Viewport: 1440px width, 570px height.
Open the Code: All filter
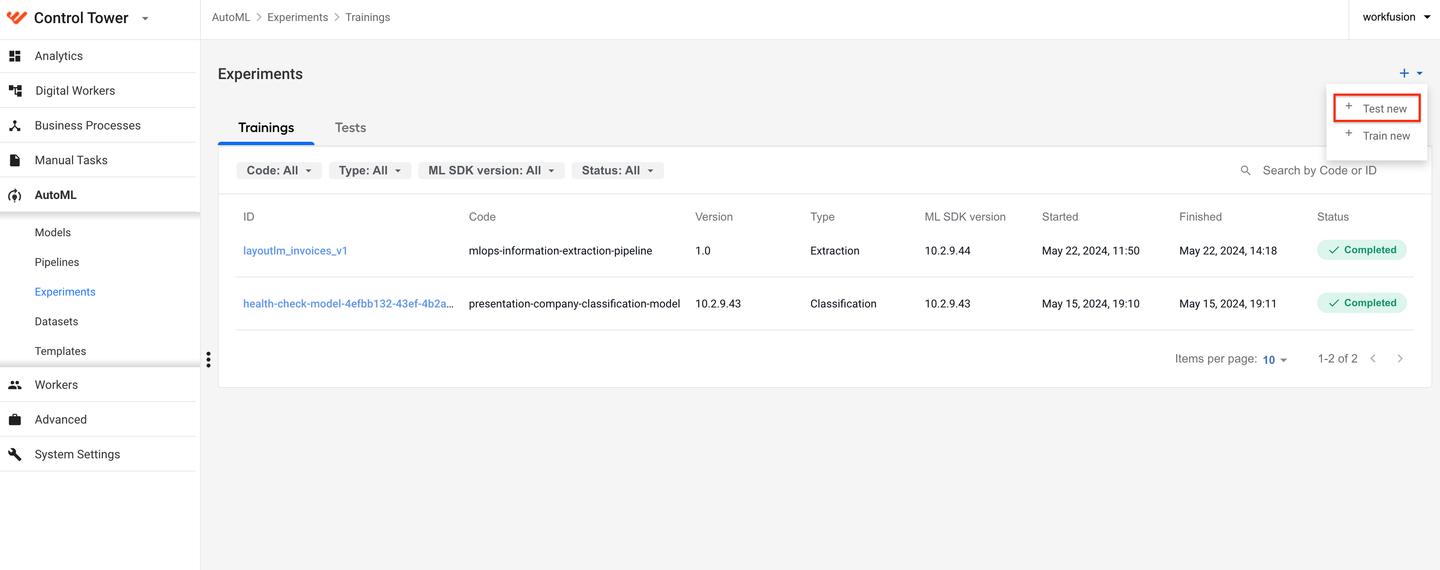[279, 171]
